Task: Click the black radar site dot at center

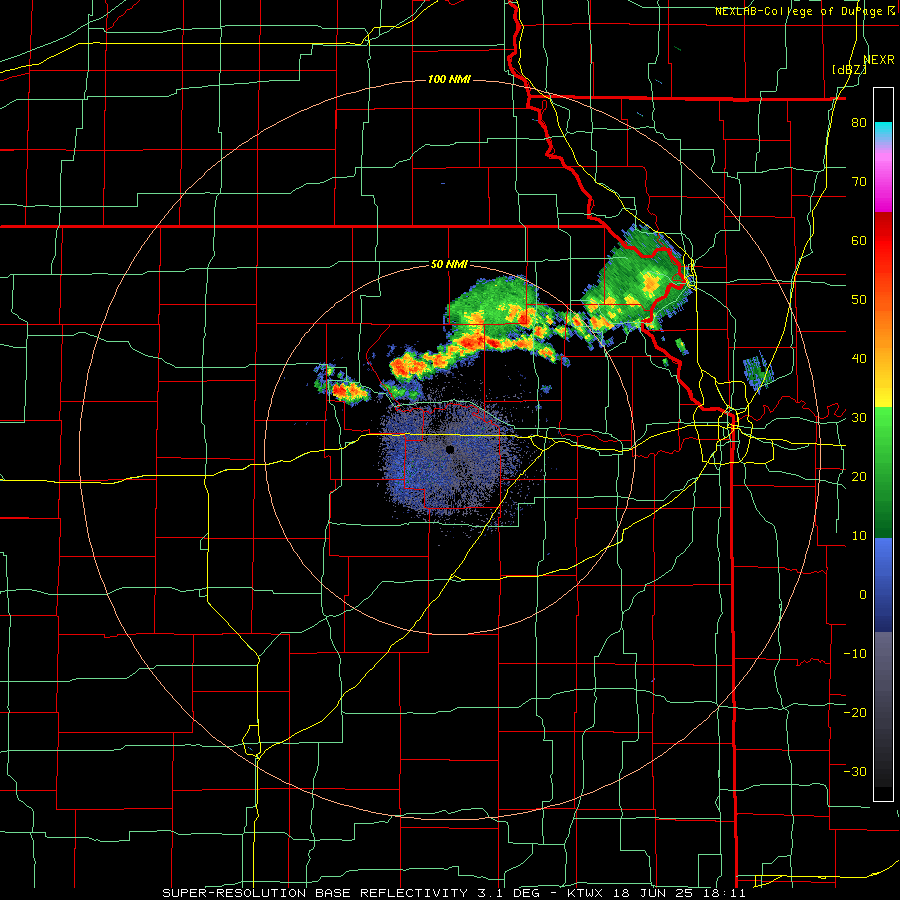Action: [450, 449]
